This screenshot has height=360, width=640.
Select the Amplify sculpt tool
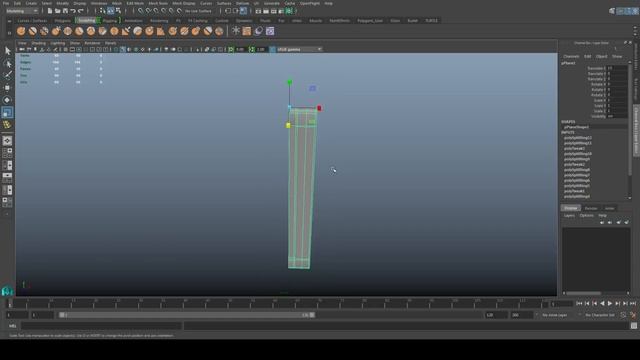(208, 31)
